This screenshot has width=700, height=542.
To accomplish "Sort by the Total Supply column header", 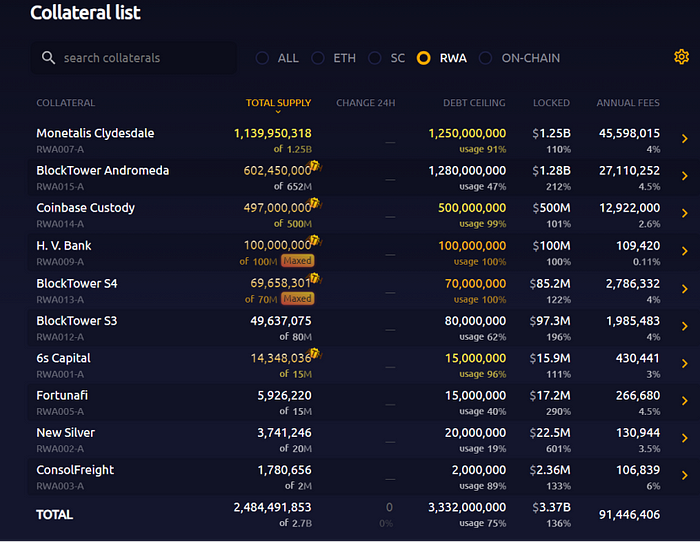I will (278, 103).
